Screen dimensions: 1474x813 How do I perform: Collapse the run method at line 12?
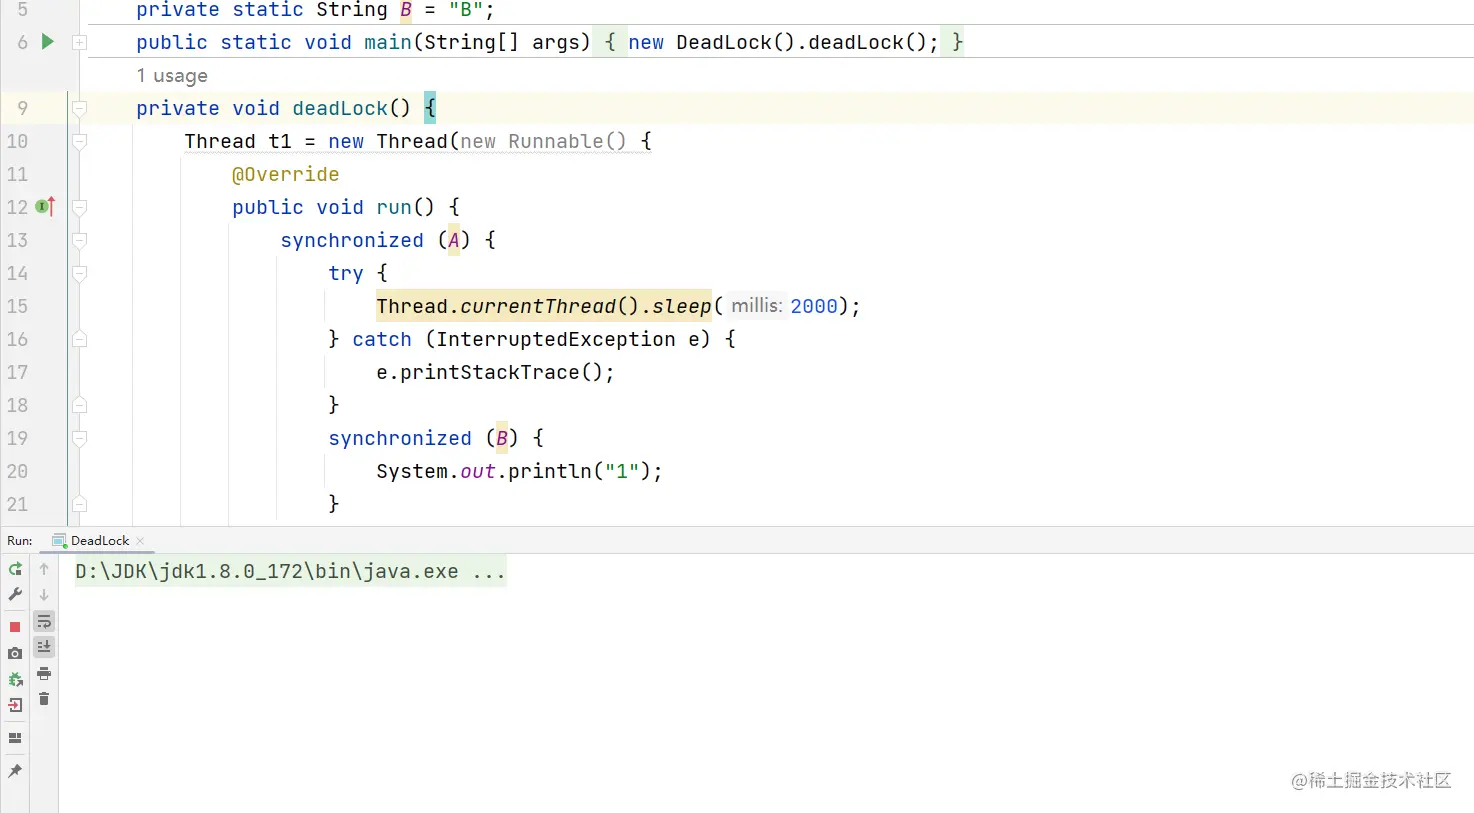[80, 207]
